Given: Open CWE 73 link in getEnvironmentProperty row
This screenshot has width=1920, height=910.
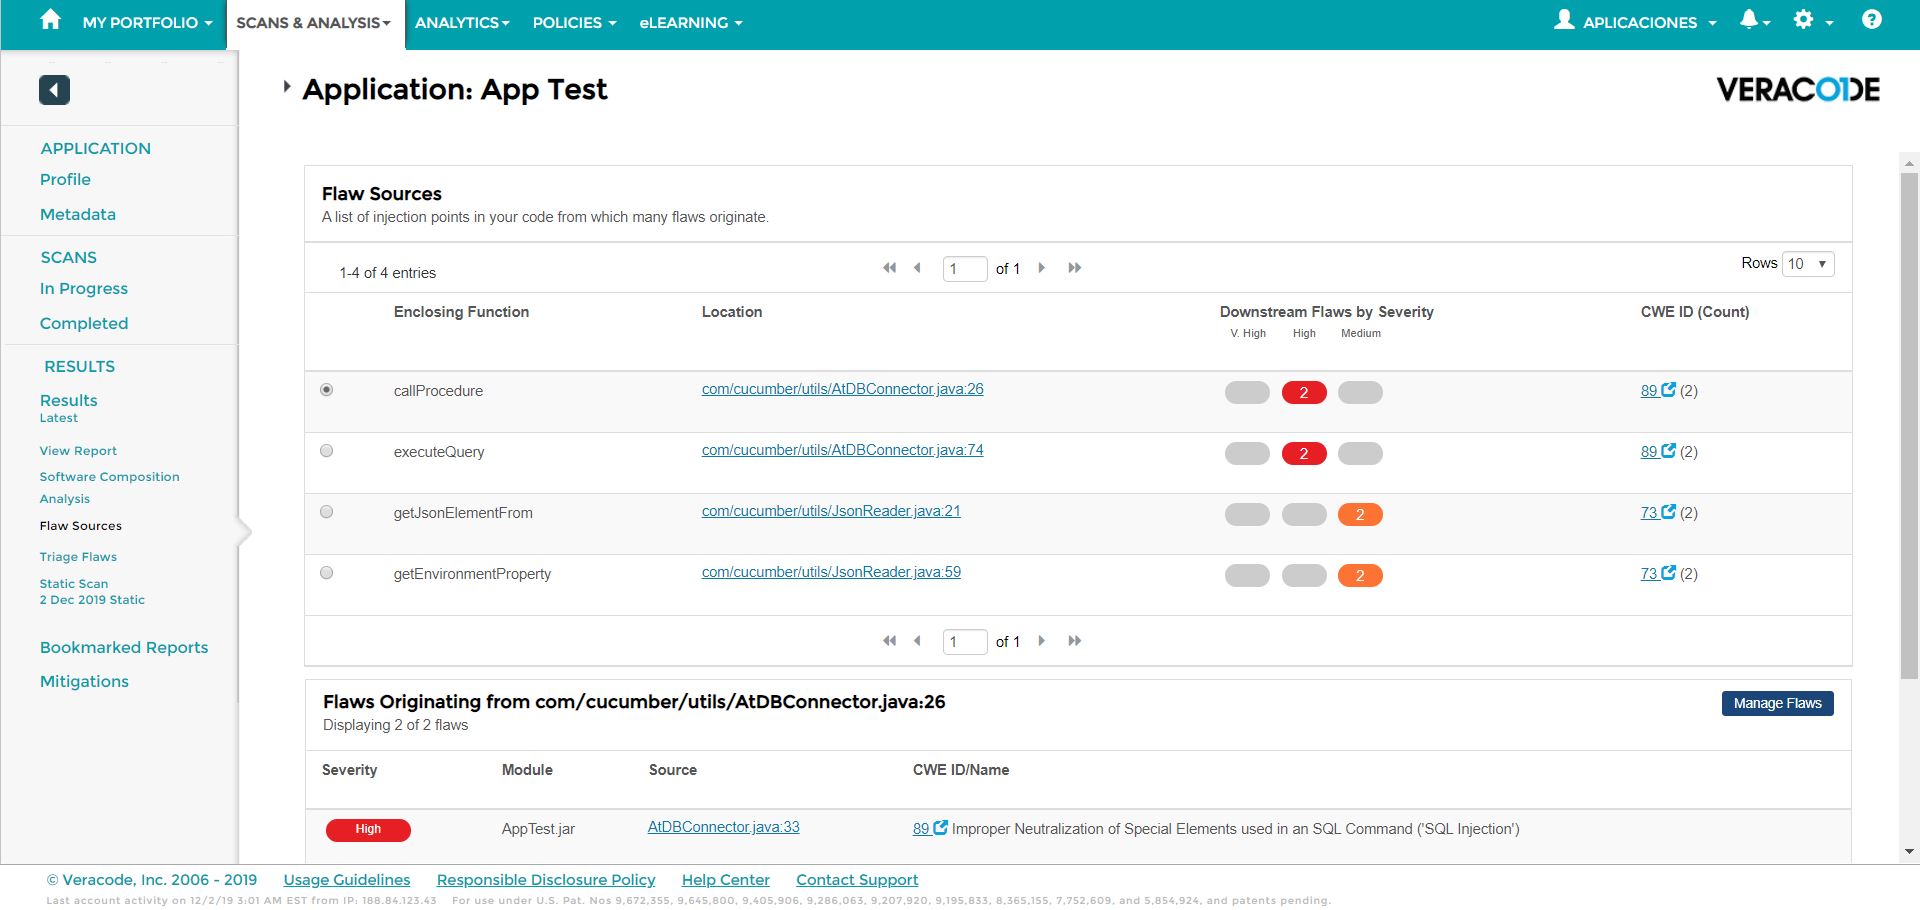Looking at the screenshot, I should click(1649, 573).
